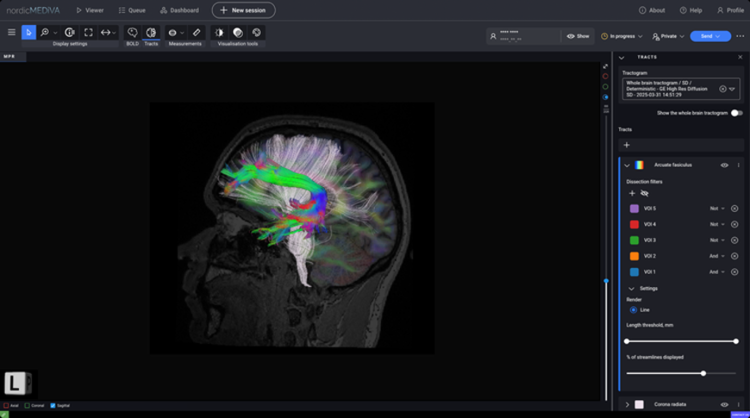Click the zoom magnifier tool
750x418 pixels.
[x=46, y=33]
